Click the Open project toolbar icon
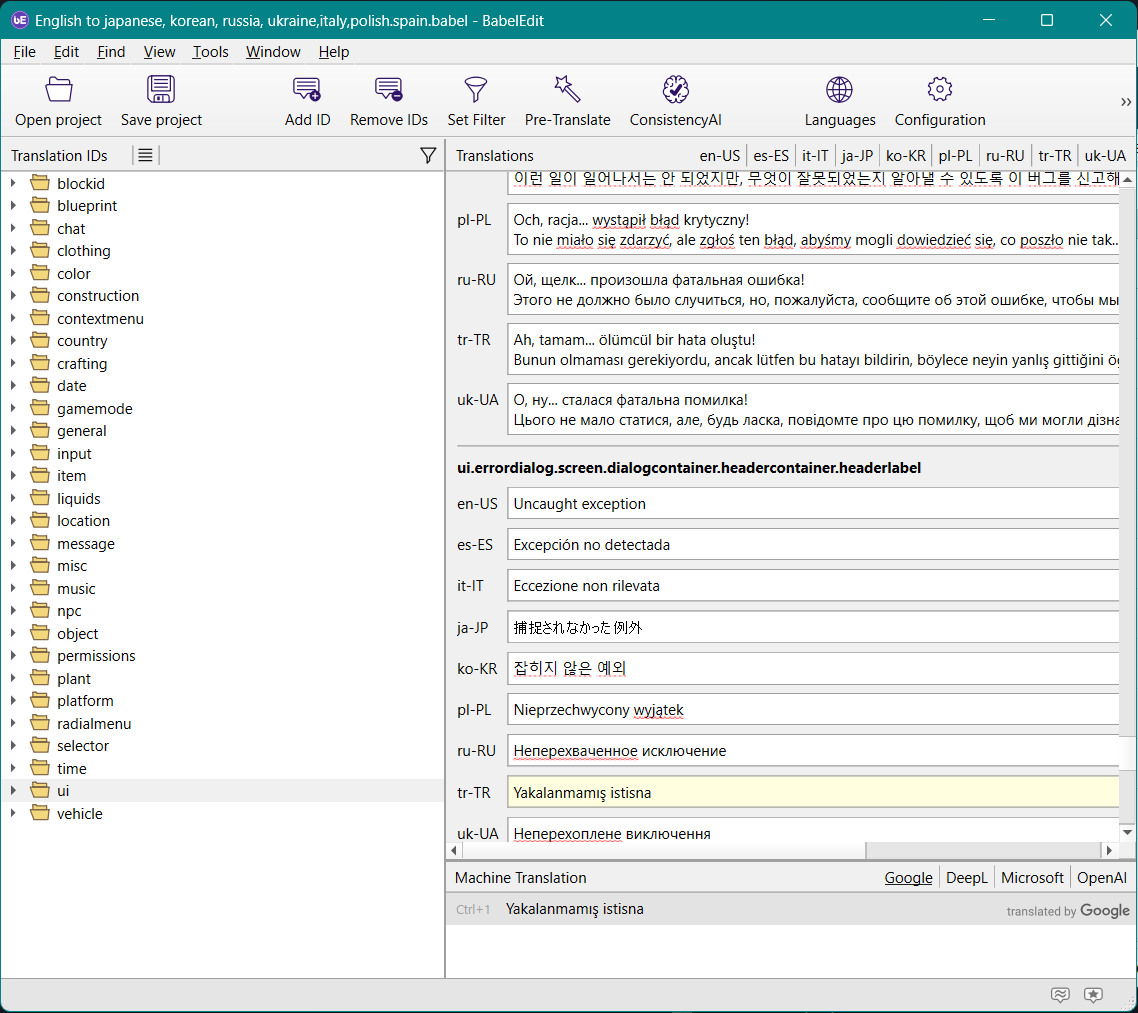The height and width of the screenshot is (1013, 1138). (x=59, y=91)
